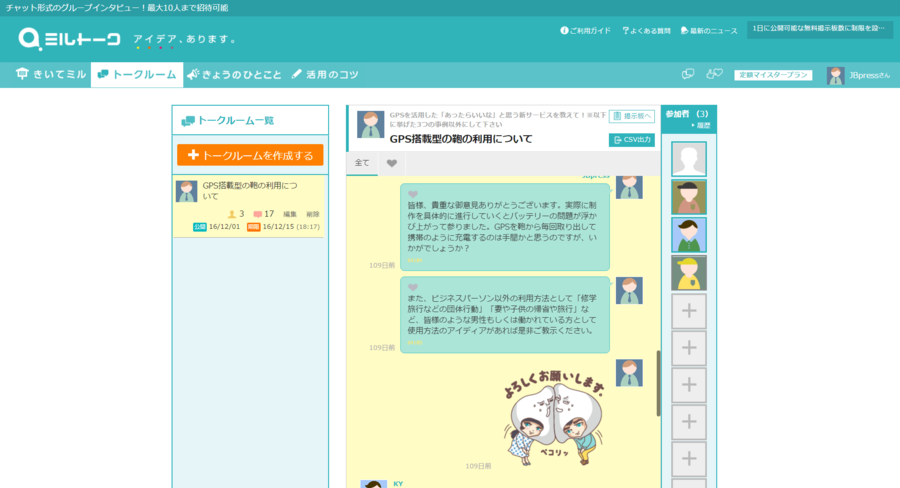The image size is (900, 488).
Task: Click the chat area vertical scrollbar
Action: point(657,380)
